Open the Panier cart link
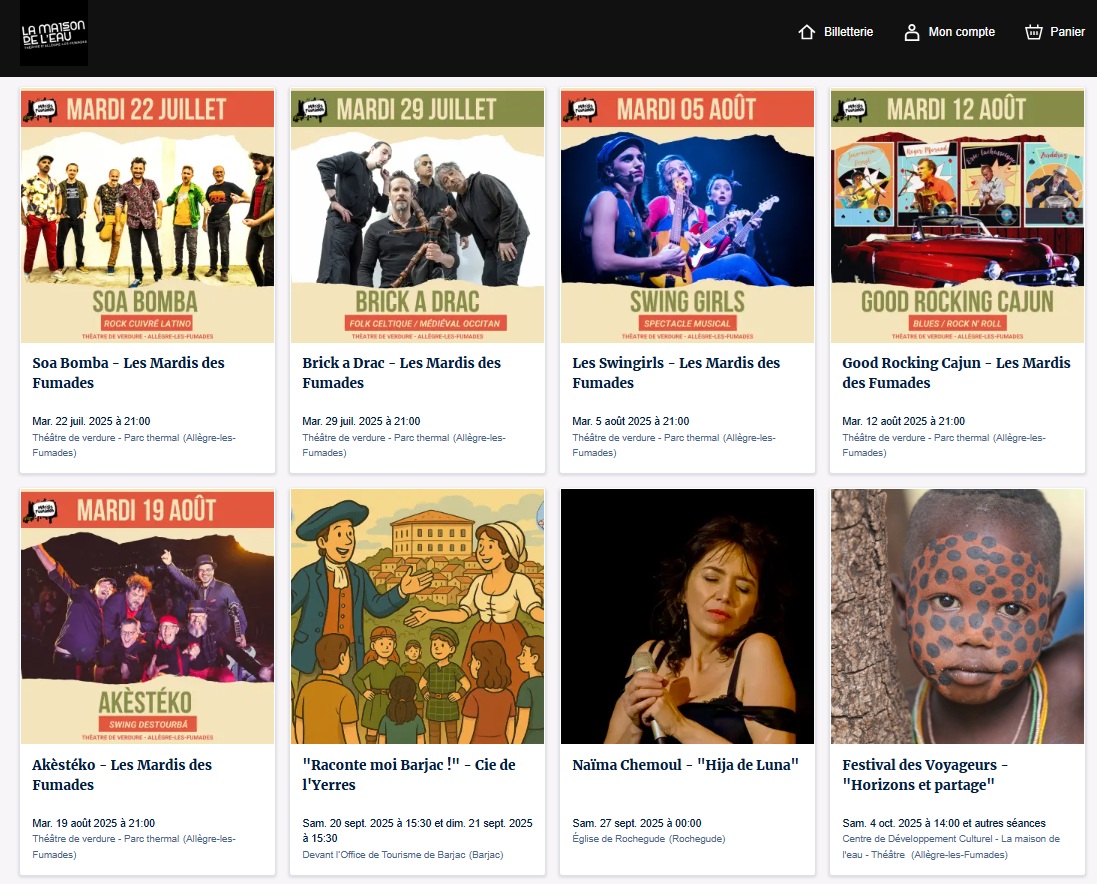The image size is (1097, 884). [1067, 32]
